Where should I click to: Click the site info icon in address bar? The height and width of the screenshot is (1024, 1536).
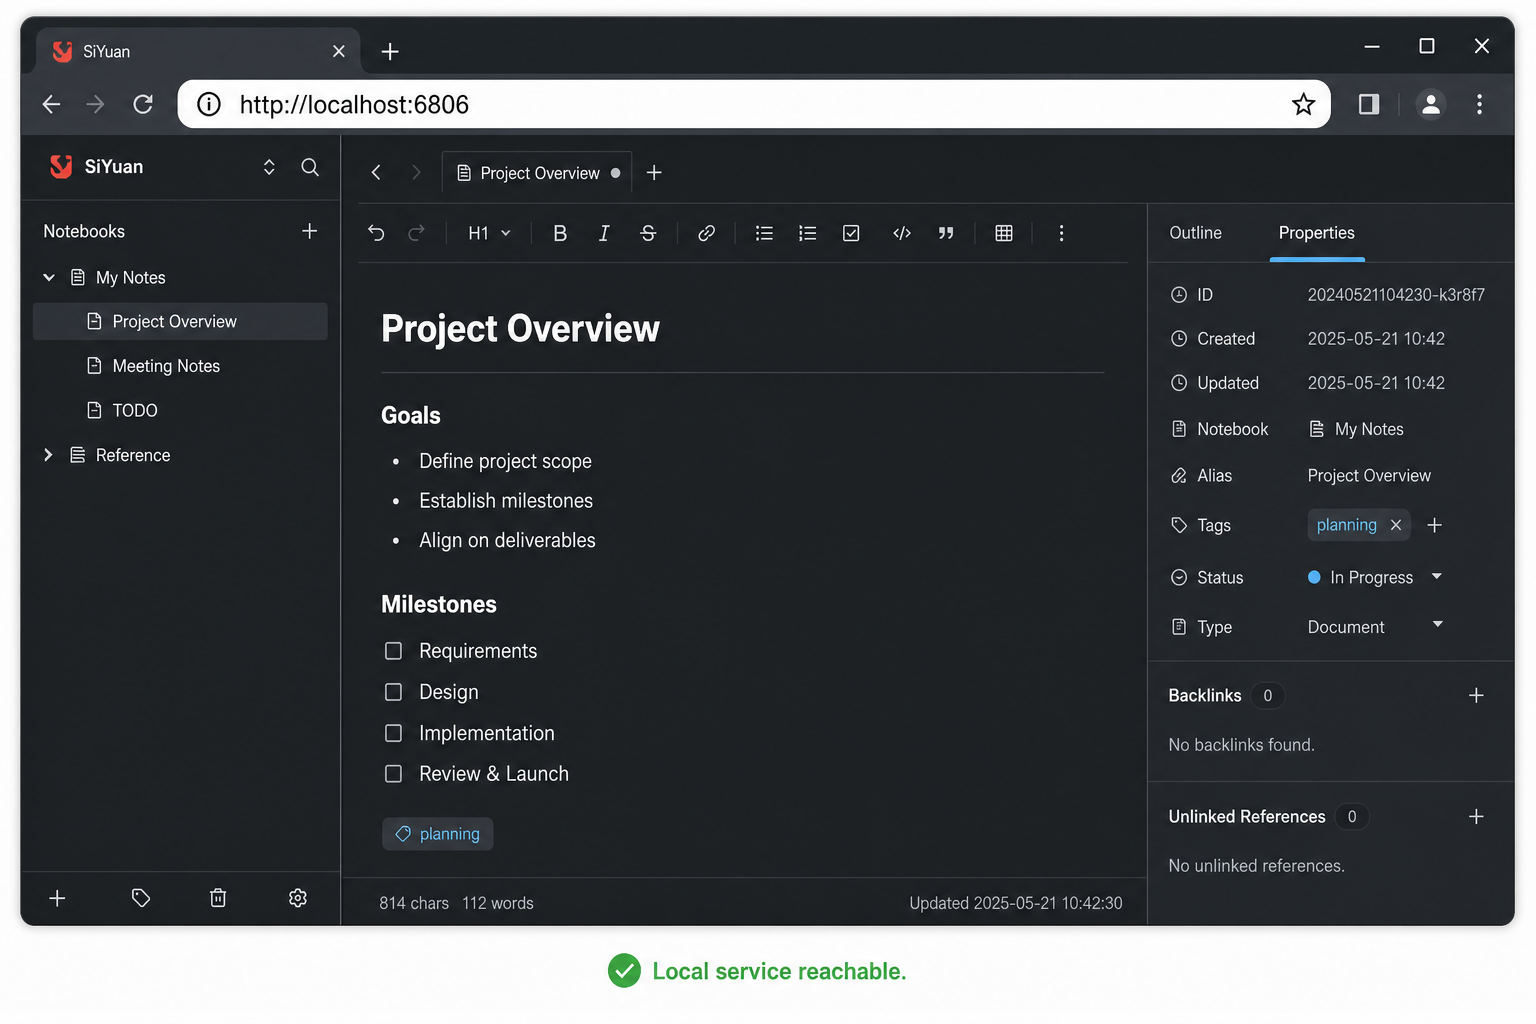point(209,104)
